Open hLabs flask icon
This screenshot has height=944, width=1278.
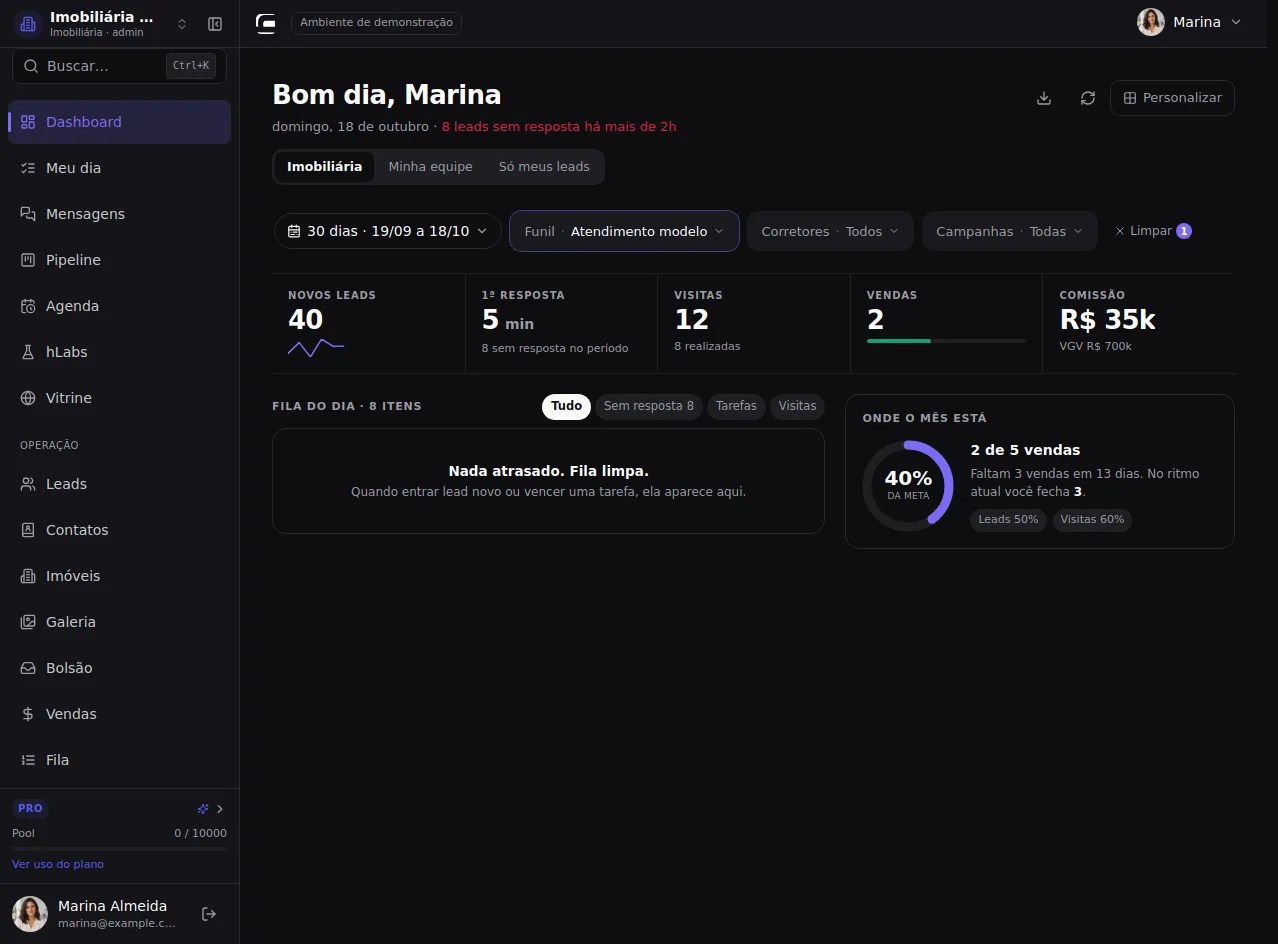[28, 352]
